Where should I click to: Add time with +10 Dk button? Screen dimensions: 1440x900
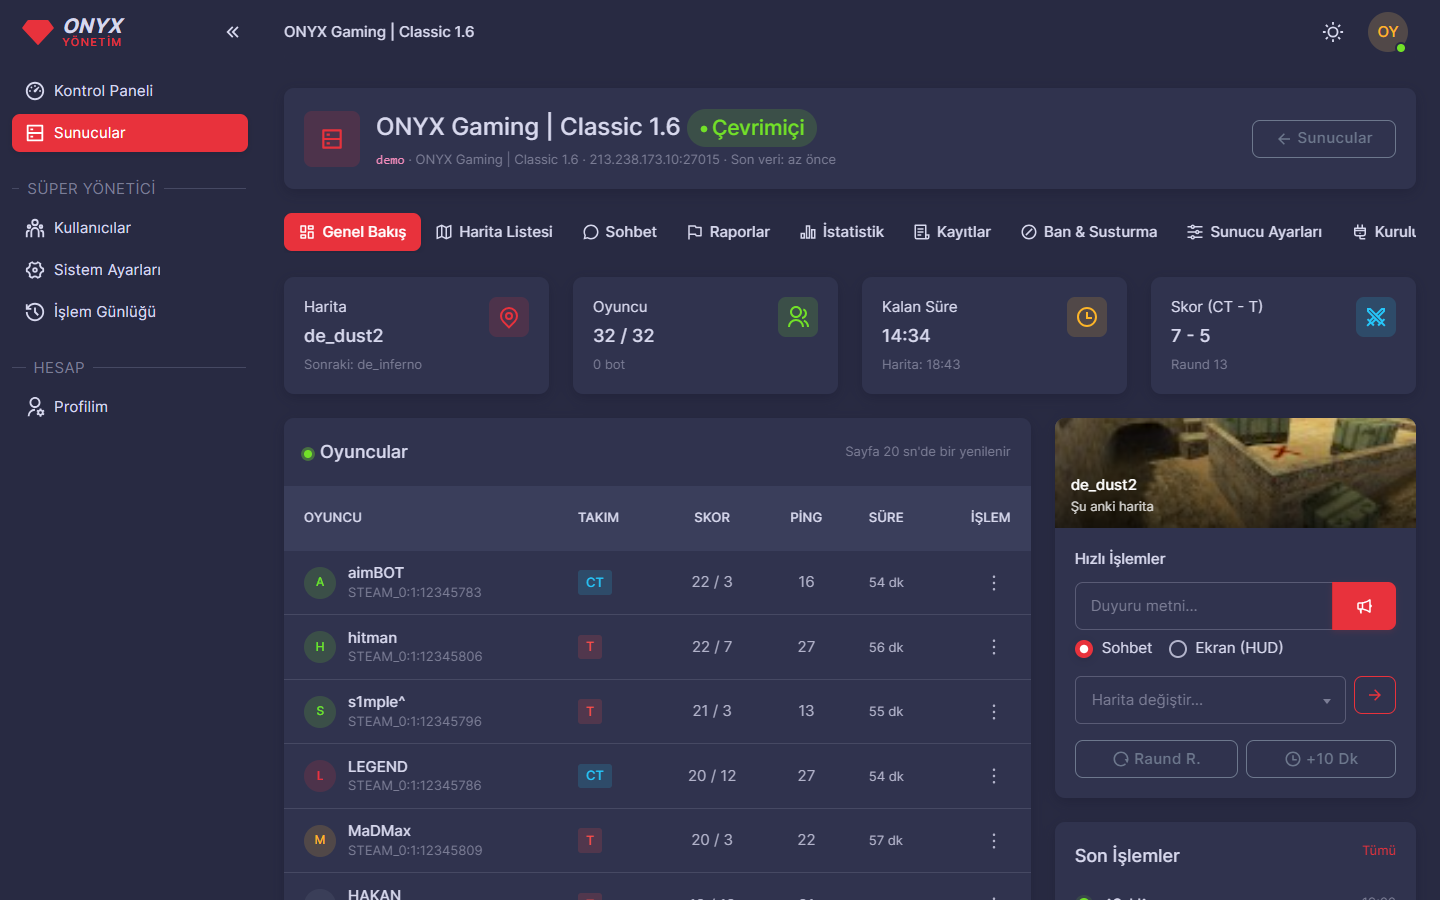point(1321,759)
